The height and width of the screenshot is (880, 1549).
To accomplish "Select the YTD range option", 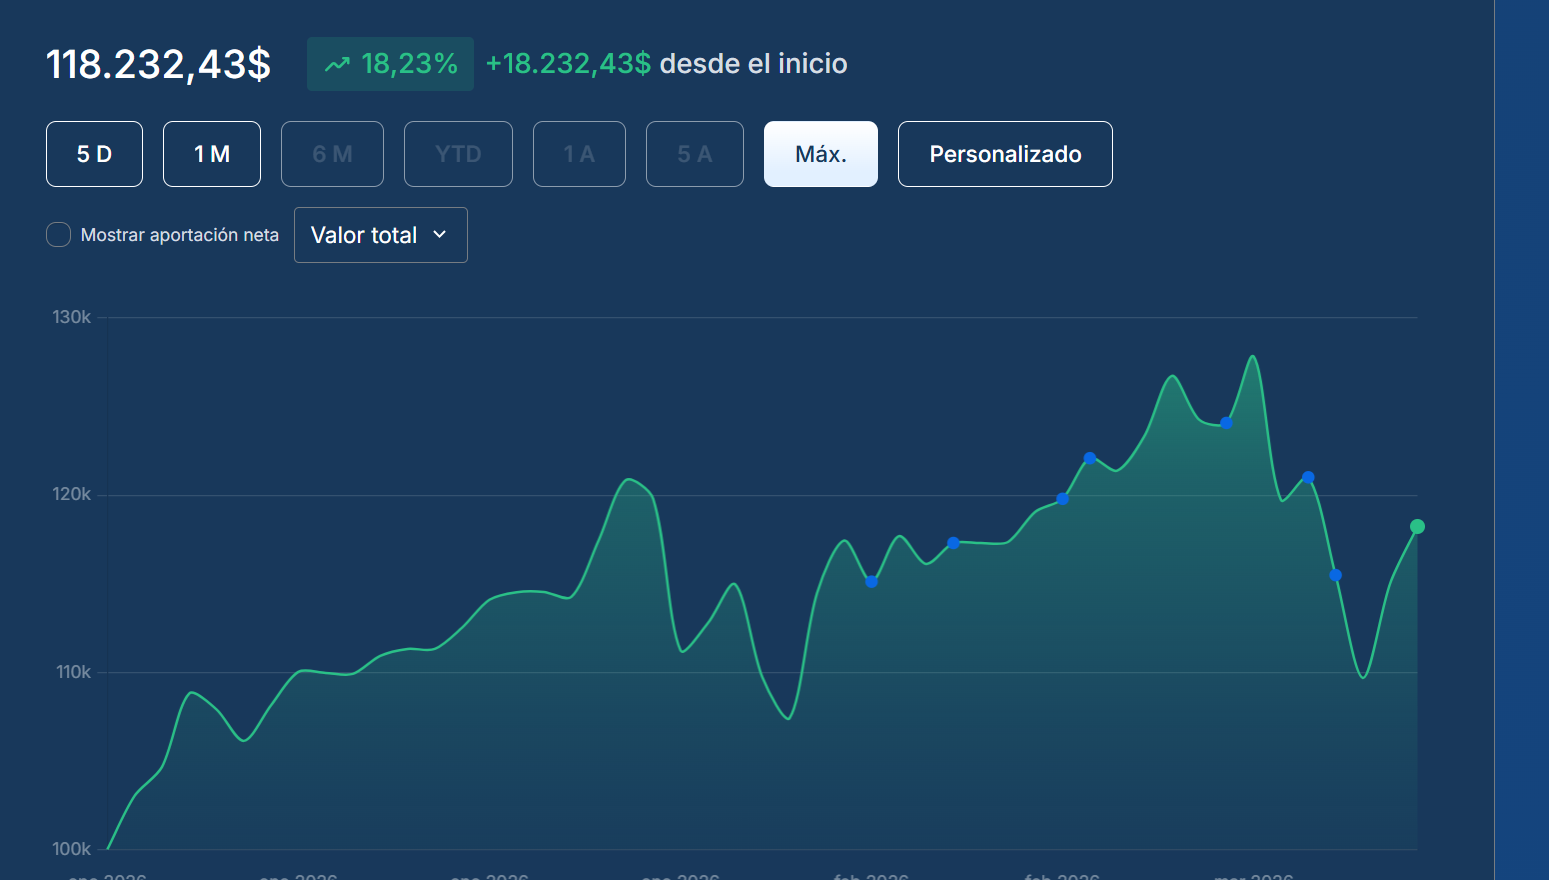I will click(458, 154).
